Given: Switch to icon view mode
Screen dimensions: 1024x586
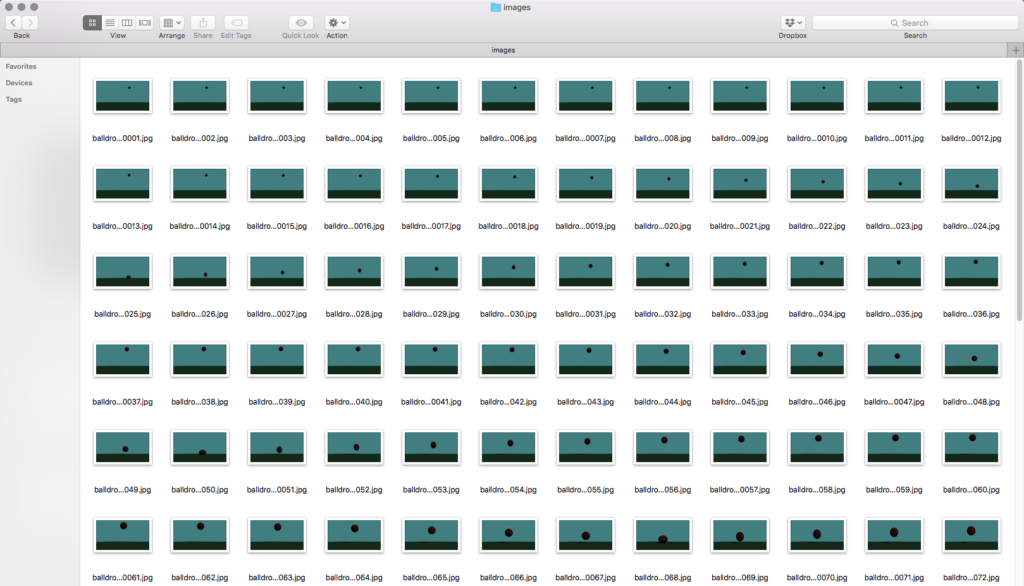Looking at the screenshot, I should 92,22.
